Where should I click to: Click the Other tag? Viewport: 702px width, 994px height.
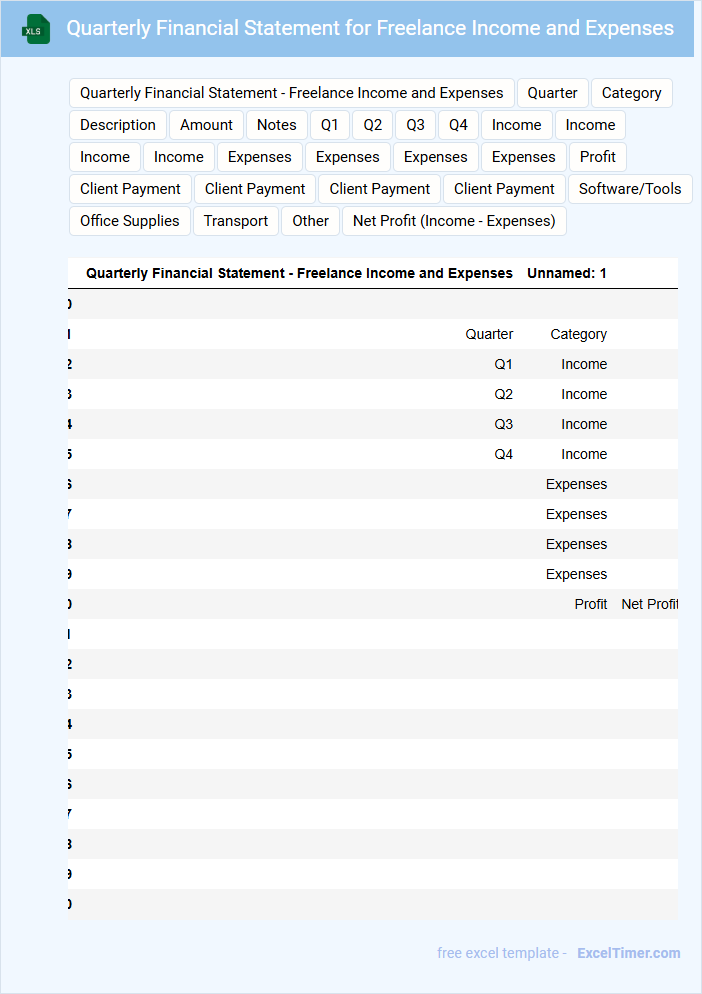click(x=310, y=221)
